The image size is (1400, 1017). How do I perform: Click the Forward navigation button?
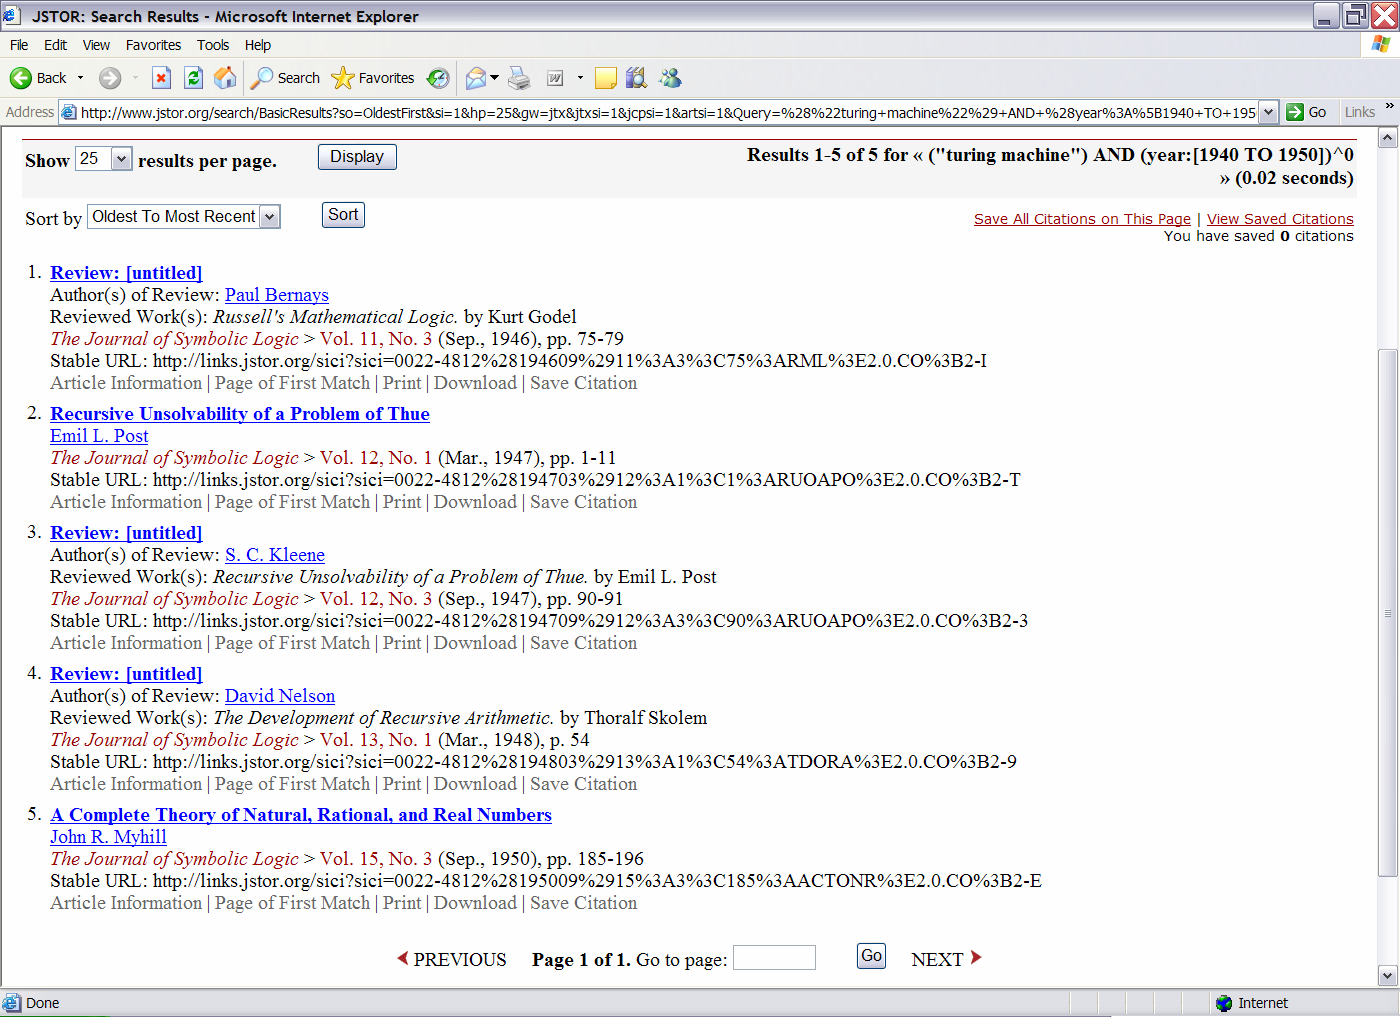[x=110, y=78]
